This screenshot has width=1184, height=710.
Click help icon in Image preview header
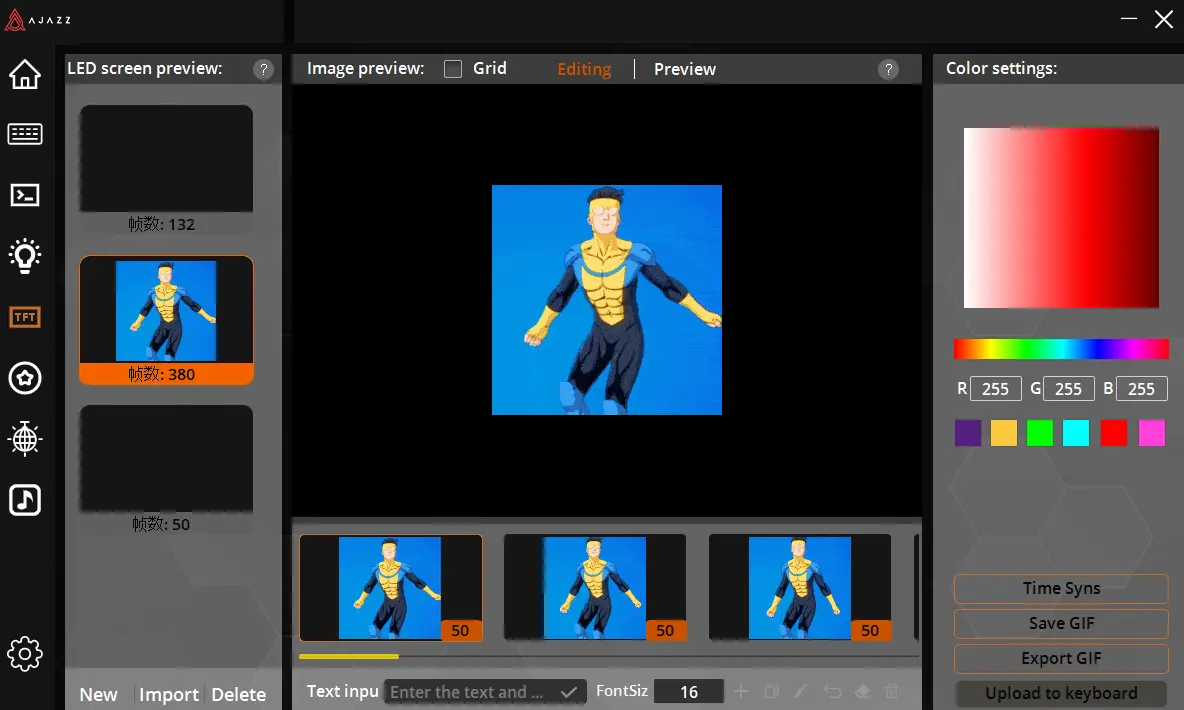(889, 69)
